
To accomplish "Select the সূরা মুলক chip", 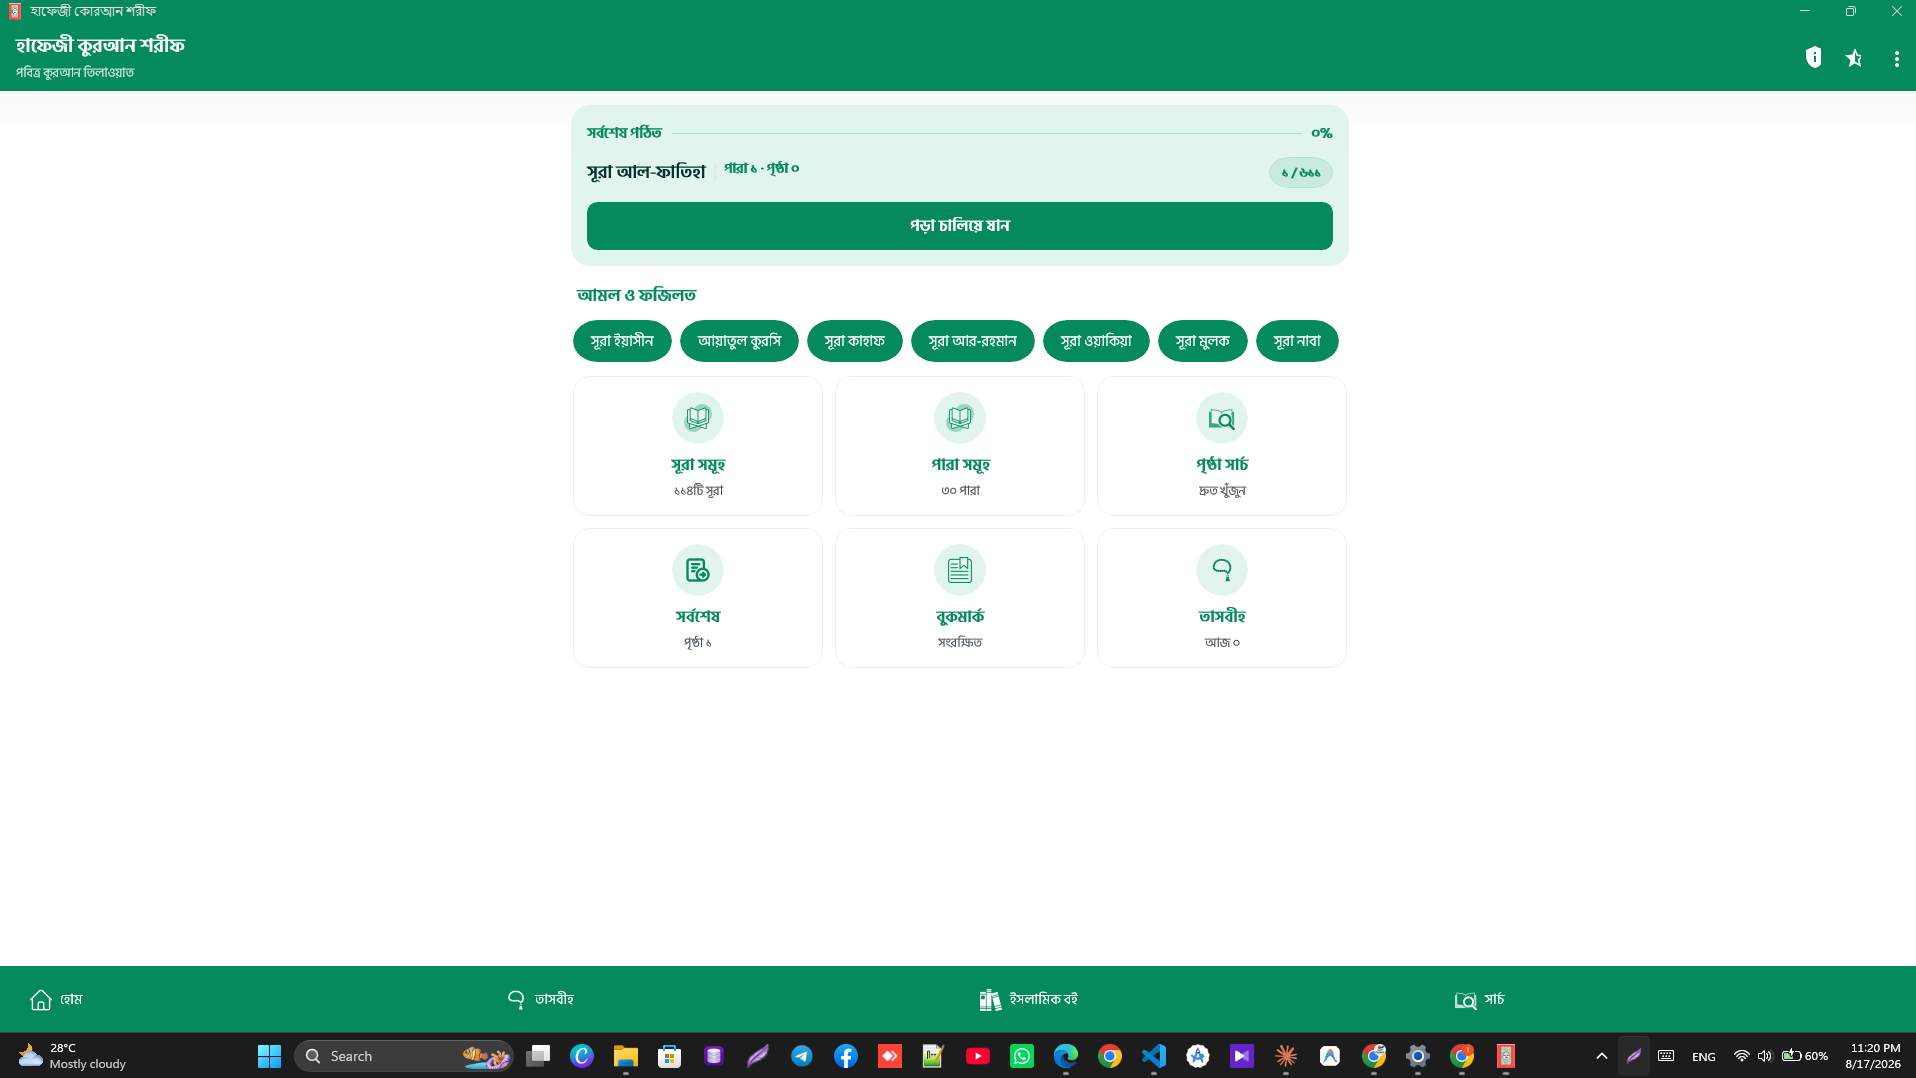I will 1202,341.
